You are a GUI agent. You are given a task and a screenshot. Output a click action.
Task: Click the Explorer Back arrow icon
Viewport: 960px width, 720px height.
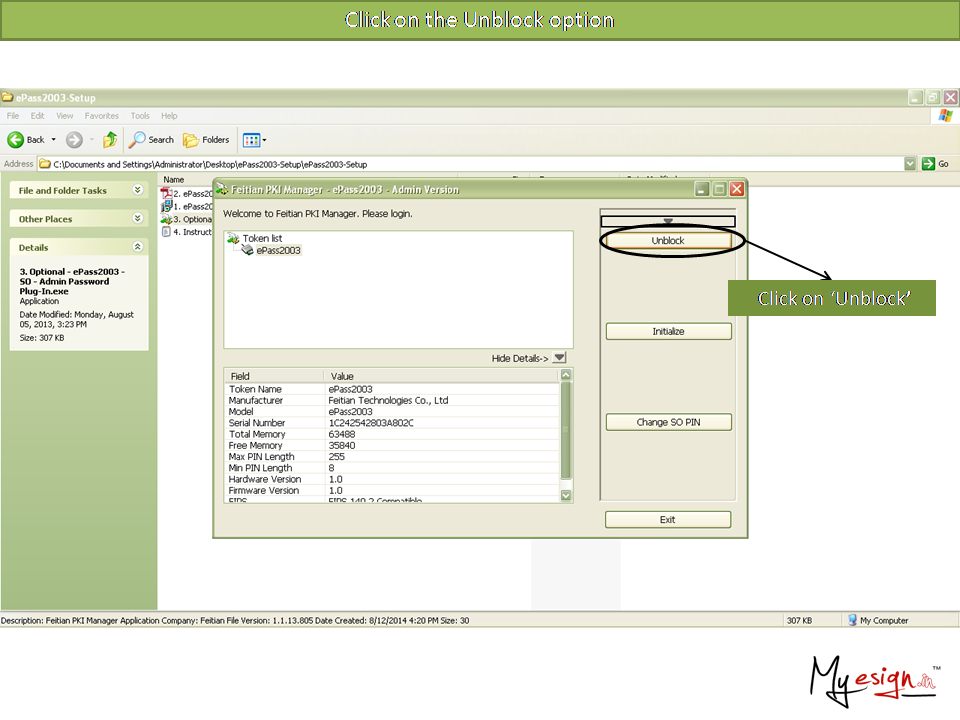point(16,140)
